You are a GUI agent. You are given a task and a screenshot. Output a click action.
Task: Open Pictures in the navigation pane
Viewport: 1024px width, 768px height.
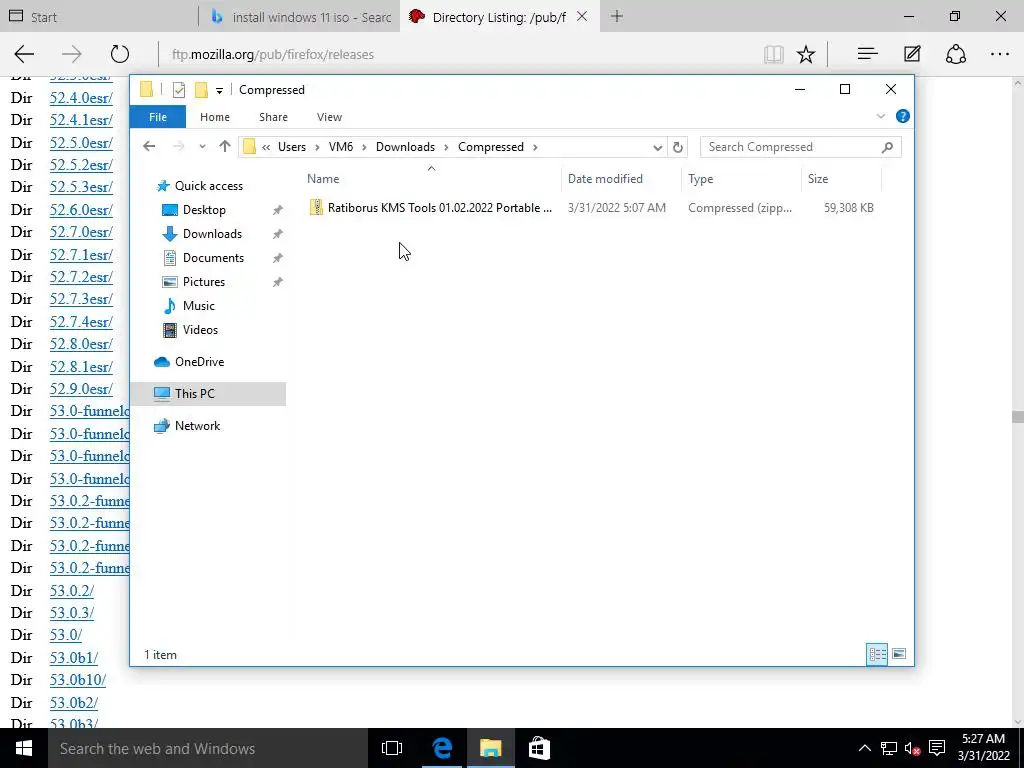(204, 282)
